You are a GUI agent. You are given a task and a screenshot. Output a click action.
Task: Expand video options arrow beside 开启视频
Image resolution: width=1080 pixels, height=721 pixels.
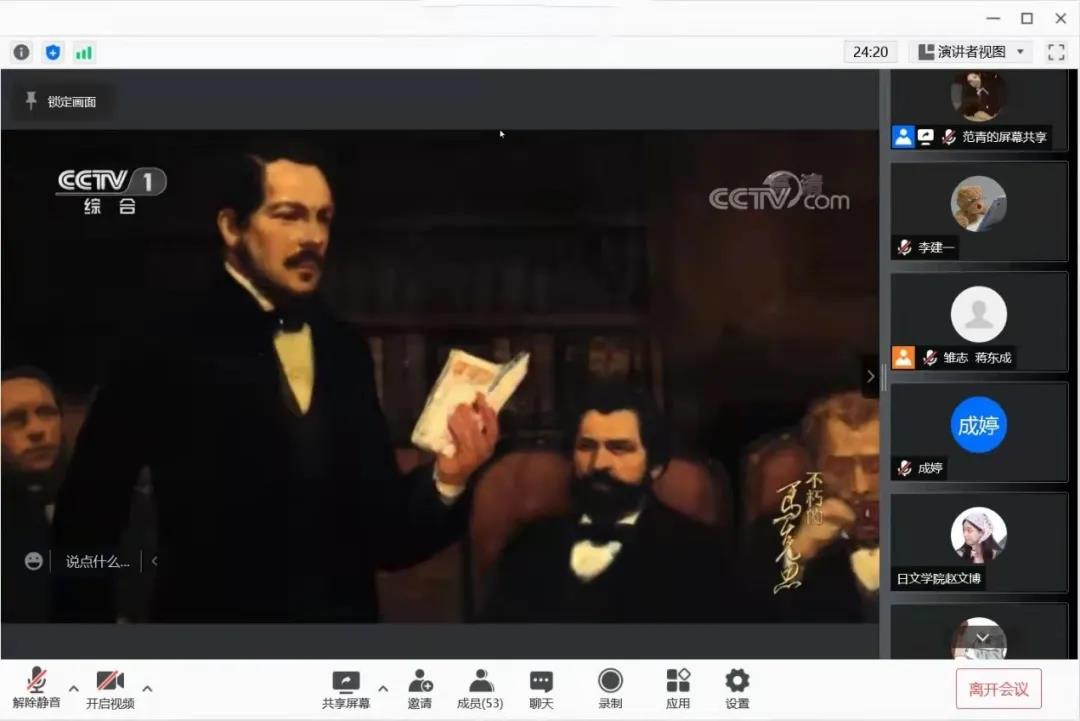pyautogui.click(x=148, y=688)
